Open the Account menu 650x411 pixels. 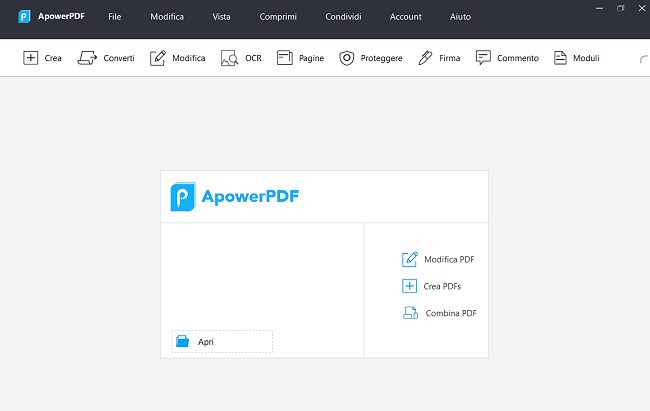tap(405, 17)
